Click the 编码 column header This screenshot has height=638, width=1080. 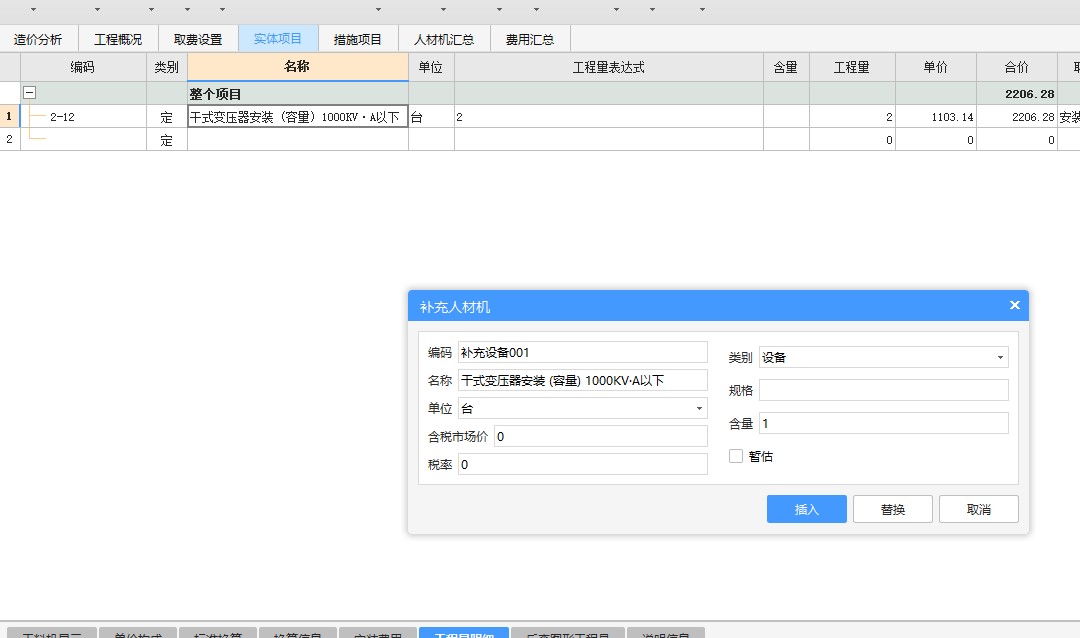[83, 67]
